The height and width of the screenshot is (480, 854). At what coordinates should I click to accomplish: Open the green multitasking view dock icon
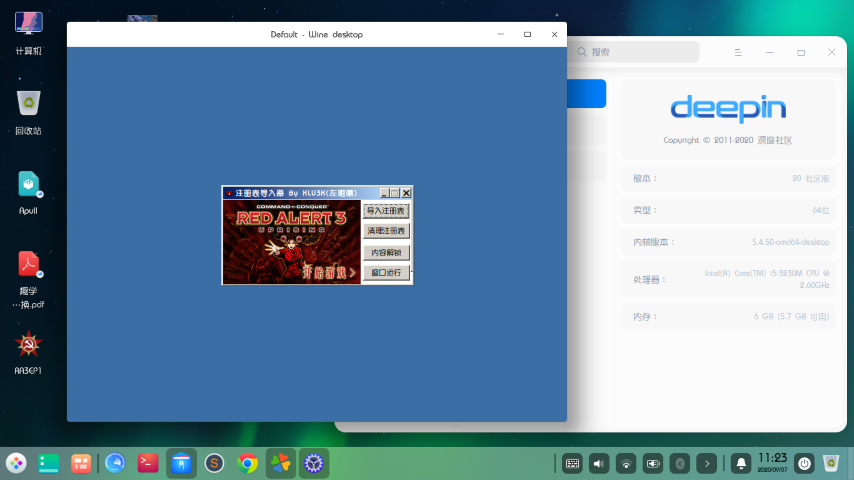[x=48, y=464]
